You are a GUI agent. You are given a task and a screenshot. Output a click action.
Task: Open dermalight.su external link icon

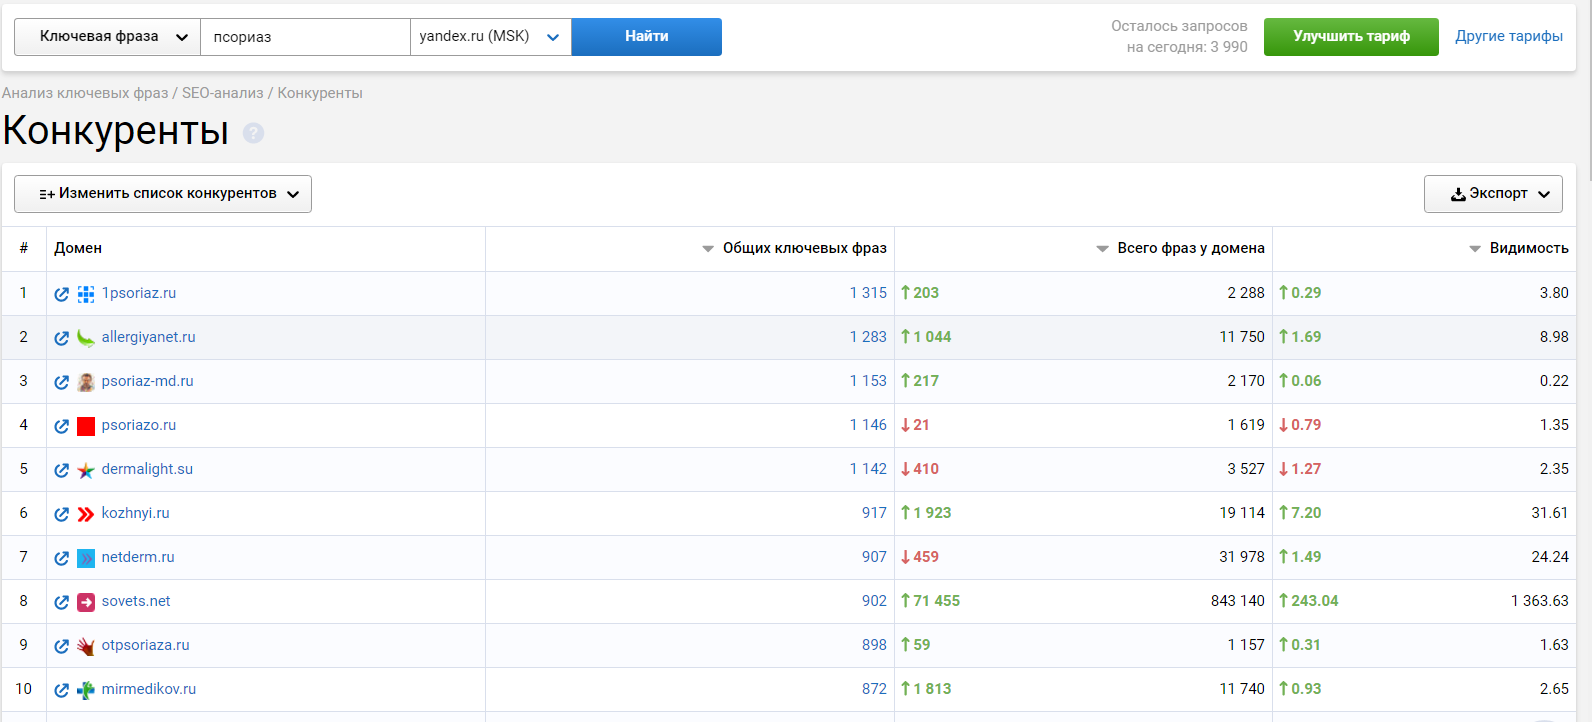click(61, 470)
